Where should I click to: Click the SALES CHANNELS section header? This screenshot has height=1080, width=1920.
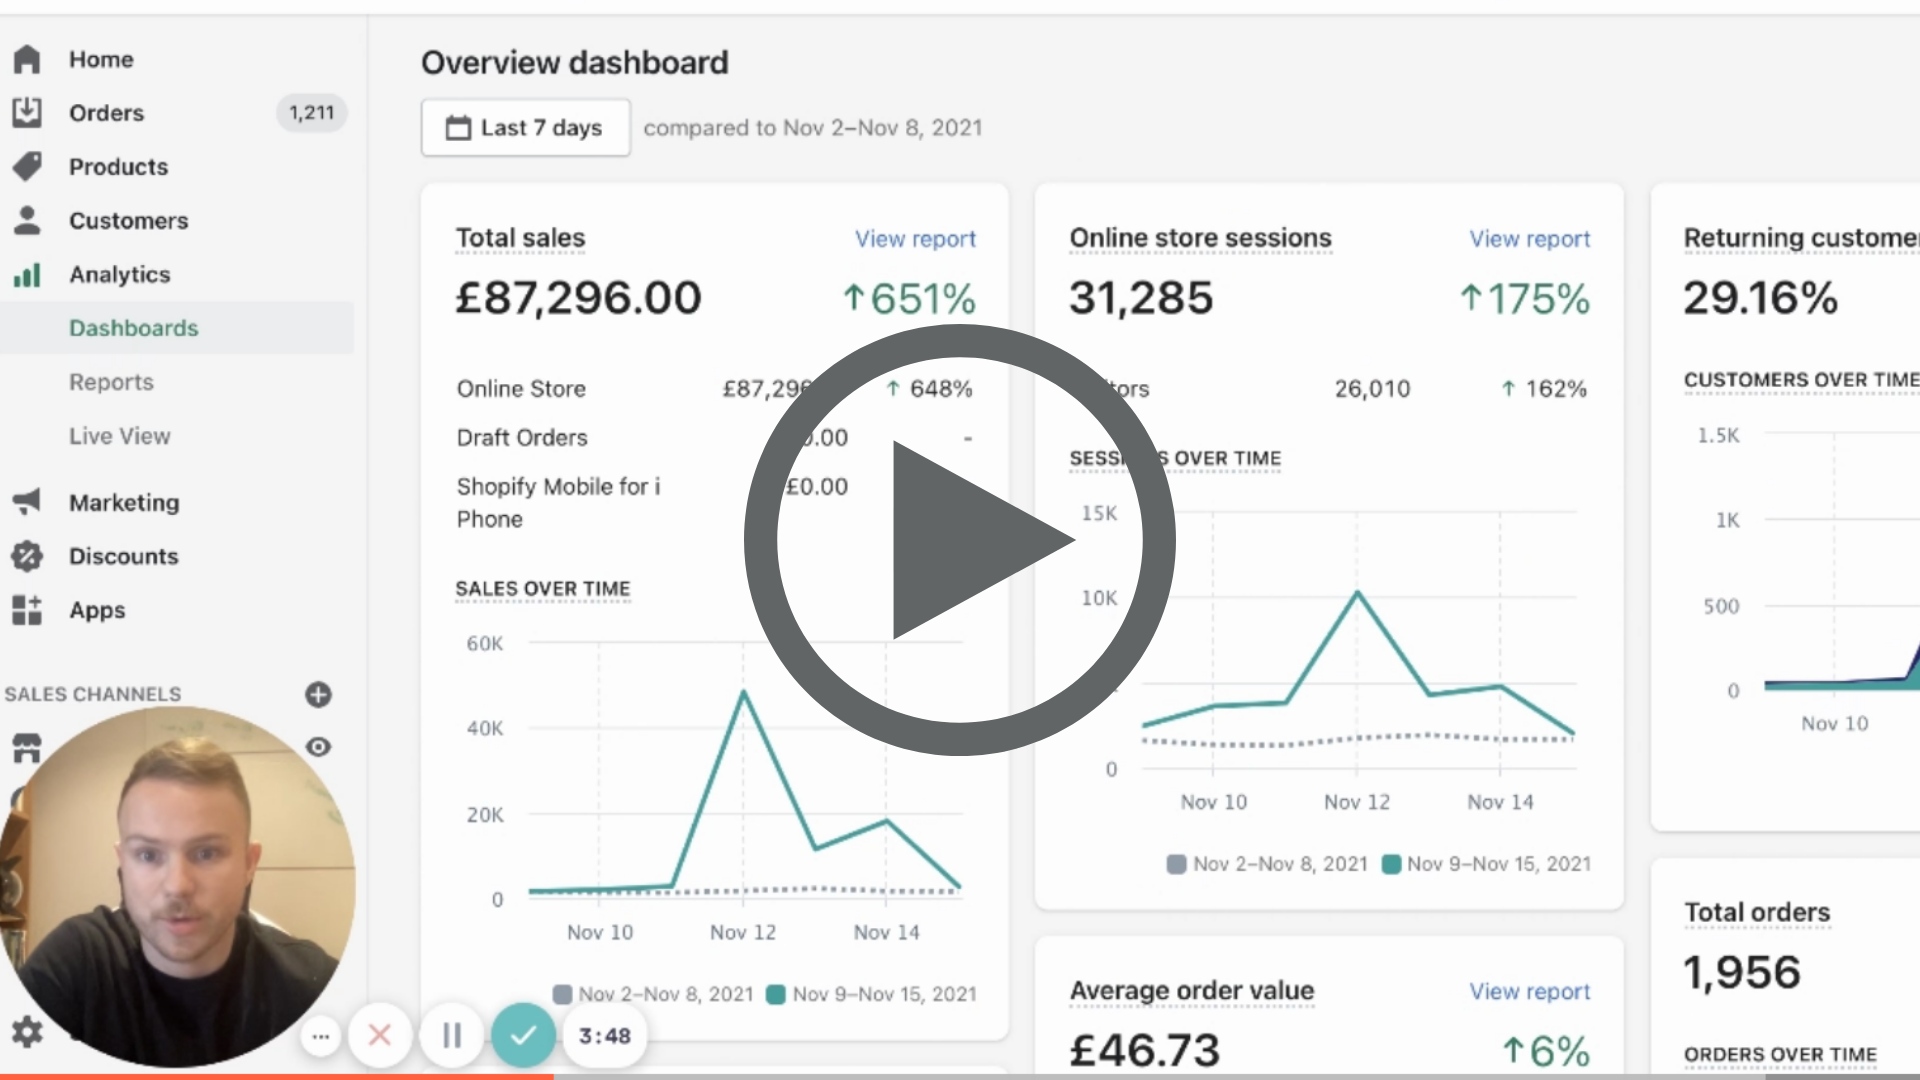click(93, 694)
